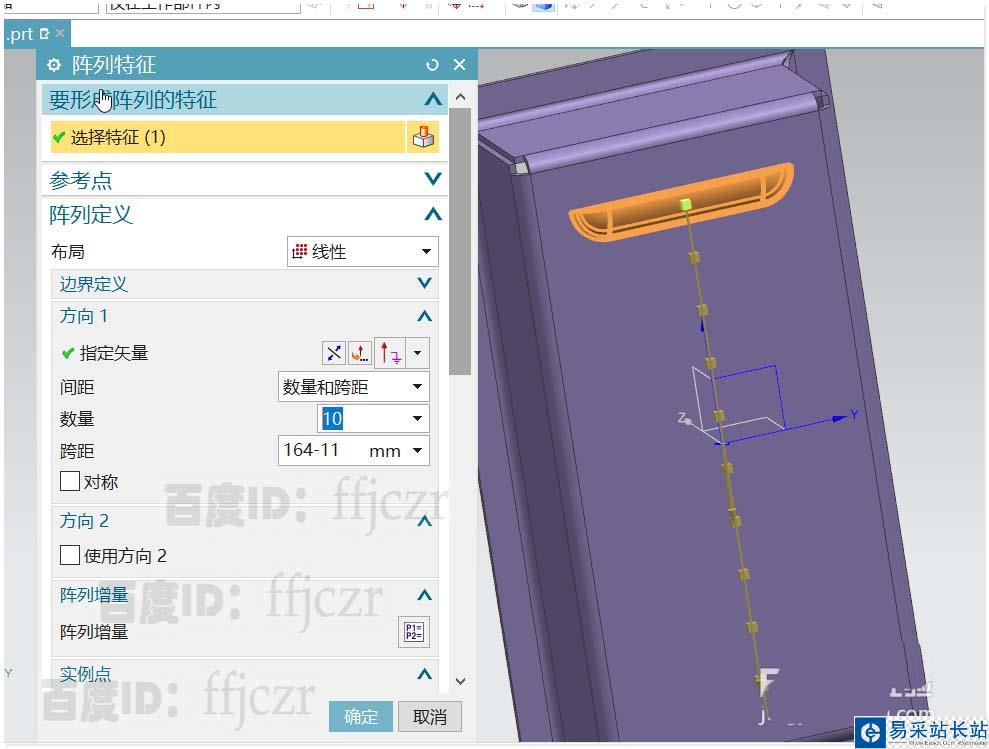Viewport: 989px width, 749px height.
Task: Click the dialog settings gear icon
Action: pos(54,65)
